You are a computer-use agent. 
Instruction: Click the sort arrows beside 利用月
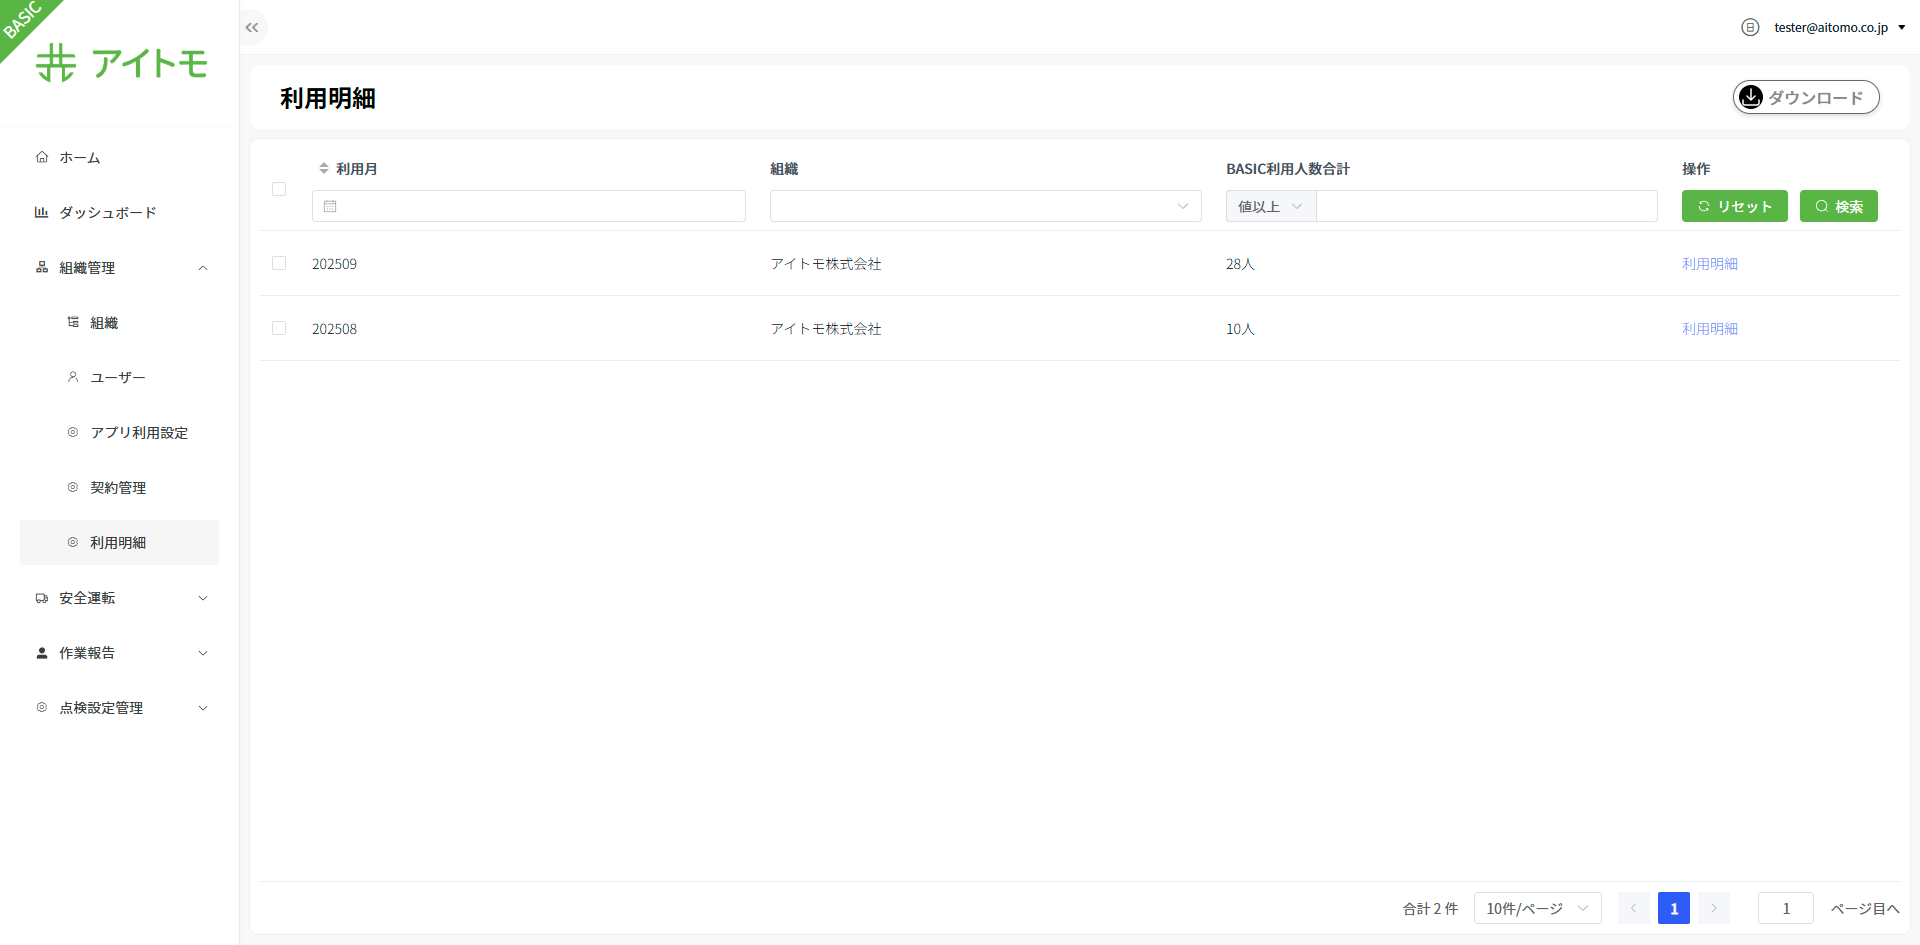(324, 168)
